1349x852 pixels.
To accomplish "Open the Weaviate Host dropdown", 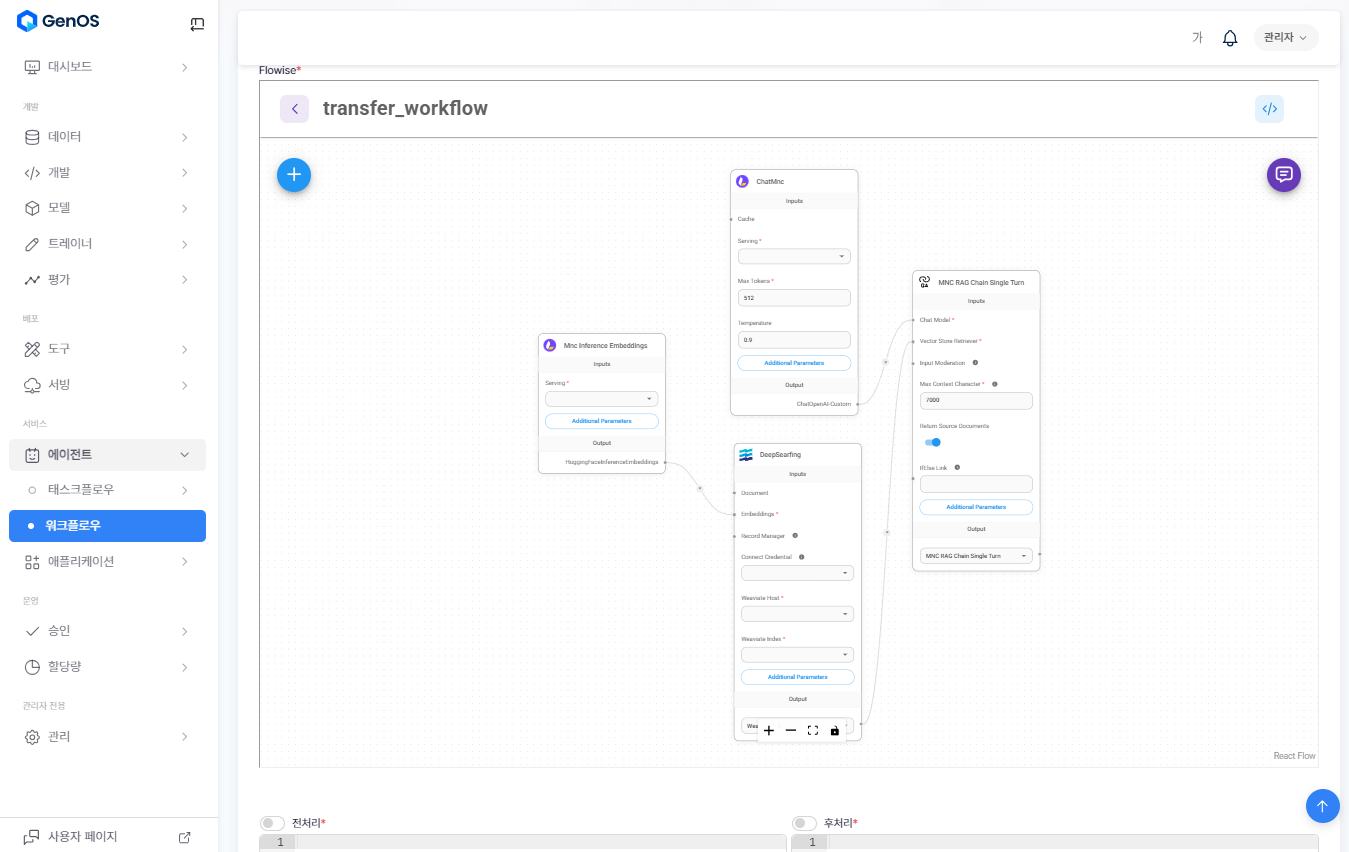I will 797,614.
